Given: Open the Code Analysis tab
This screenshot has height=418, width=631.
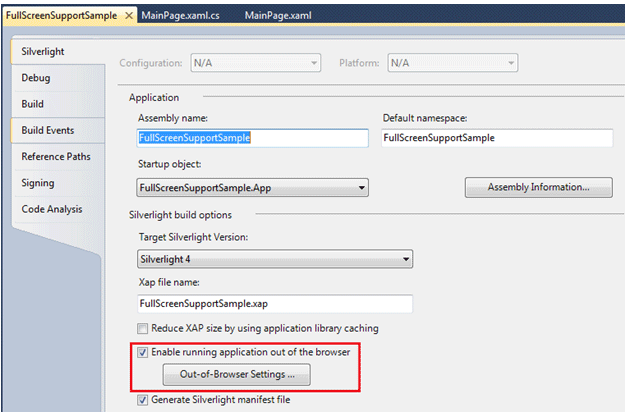Looking at the screenshot, I should pos(52,209).
